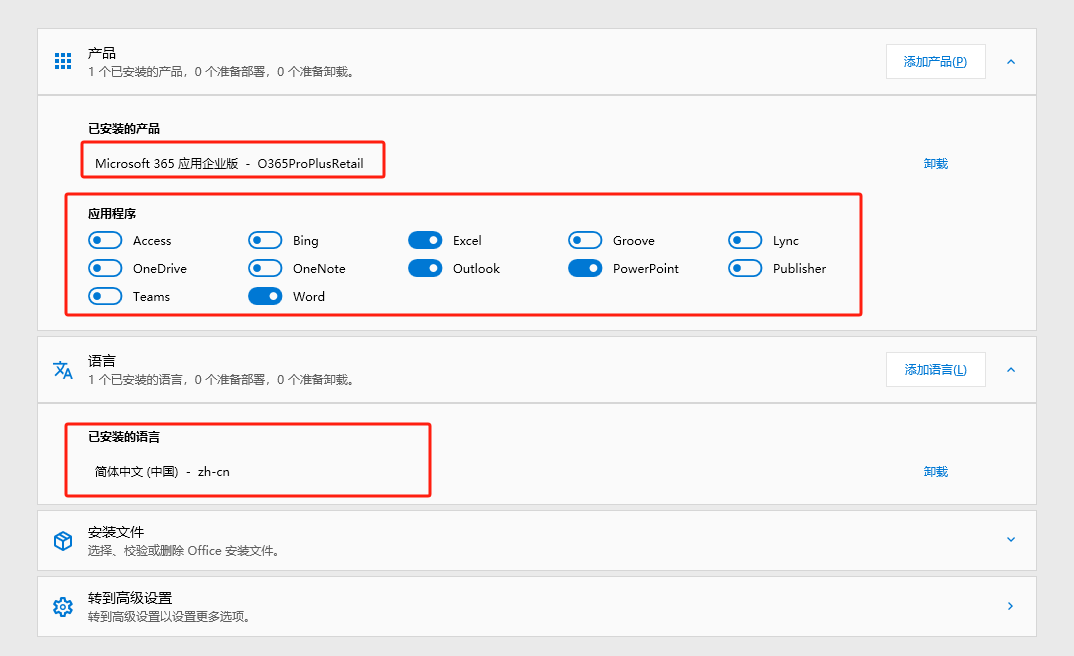Enable the Teams application switch

(x=105, y=297)
